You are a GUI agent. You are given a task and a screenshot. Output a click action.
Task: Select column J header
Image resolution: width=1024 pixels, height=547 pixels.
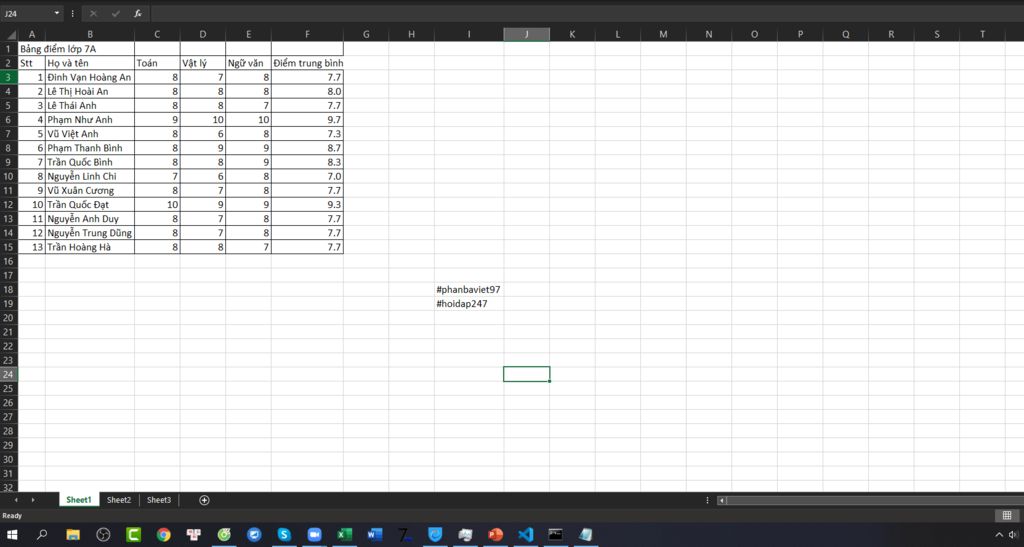tap(526, 35)
